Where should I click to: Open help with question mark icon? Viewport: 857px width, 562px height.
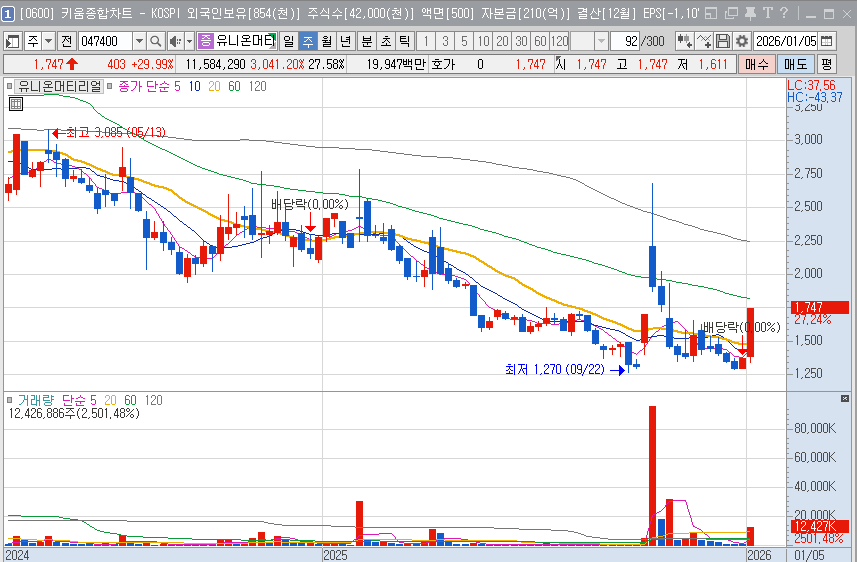[784, 13]
